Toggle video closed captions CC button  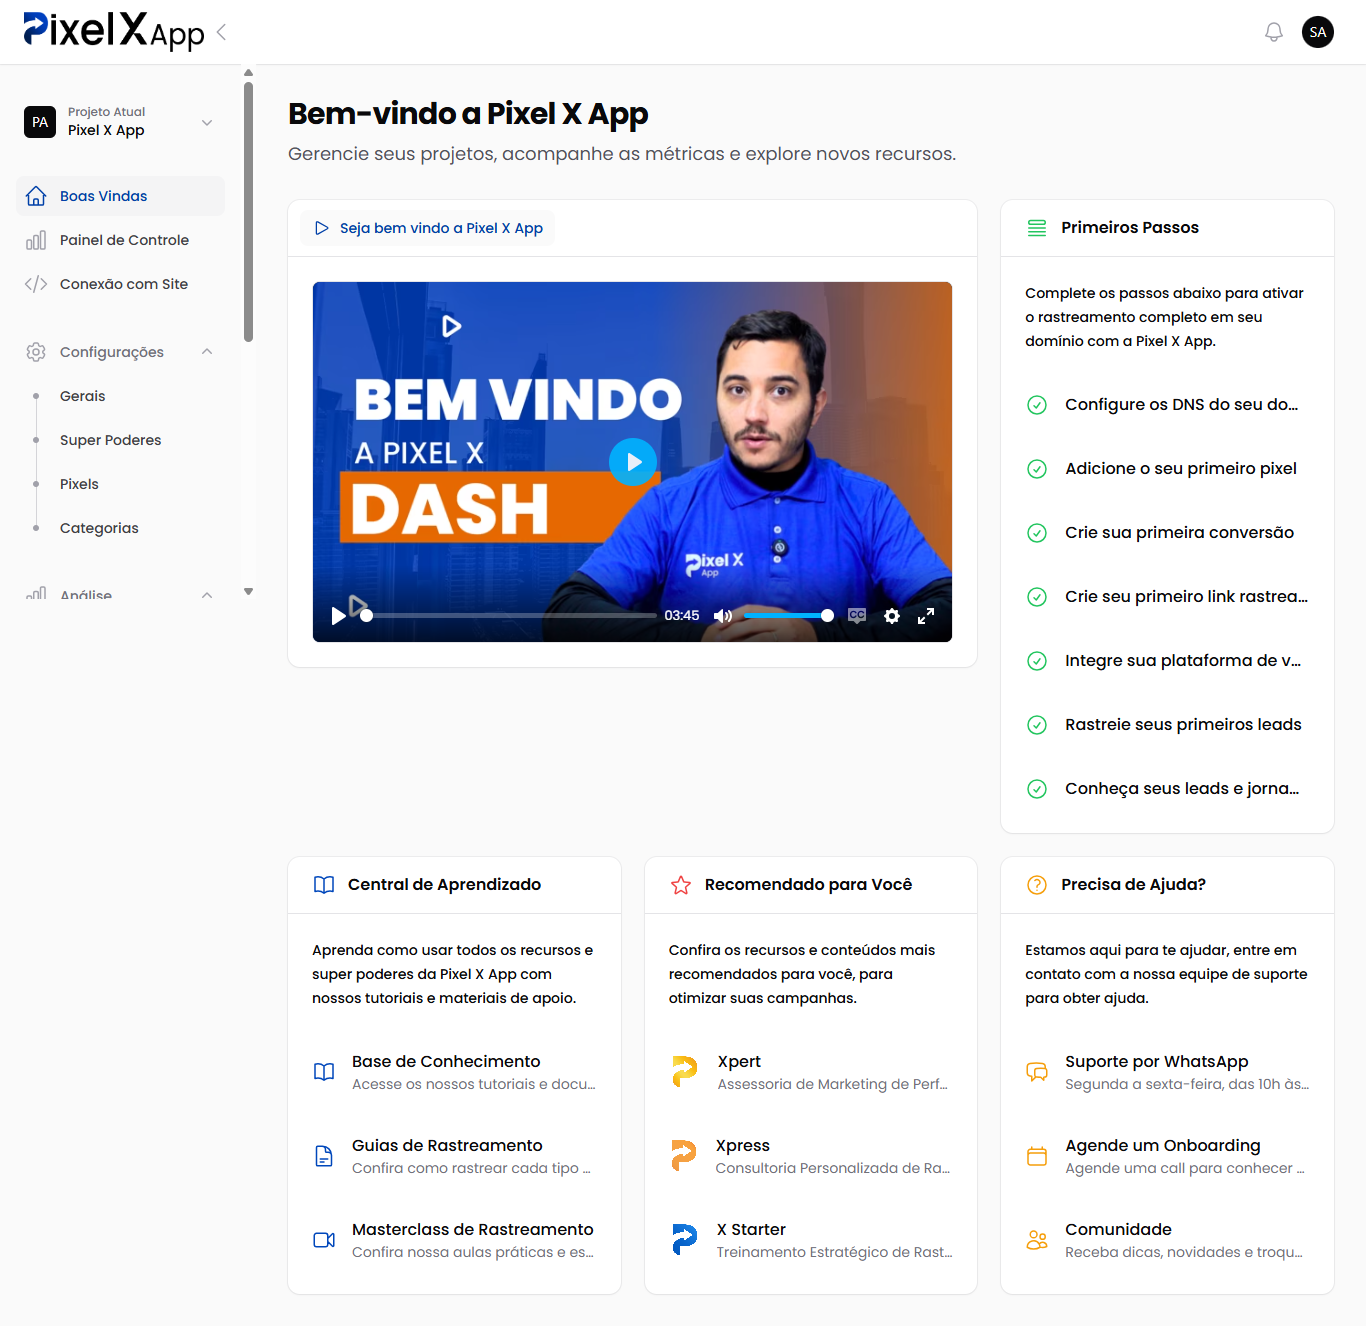(857, 616)
